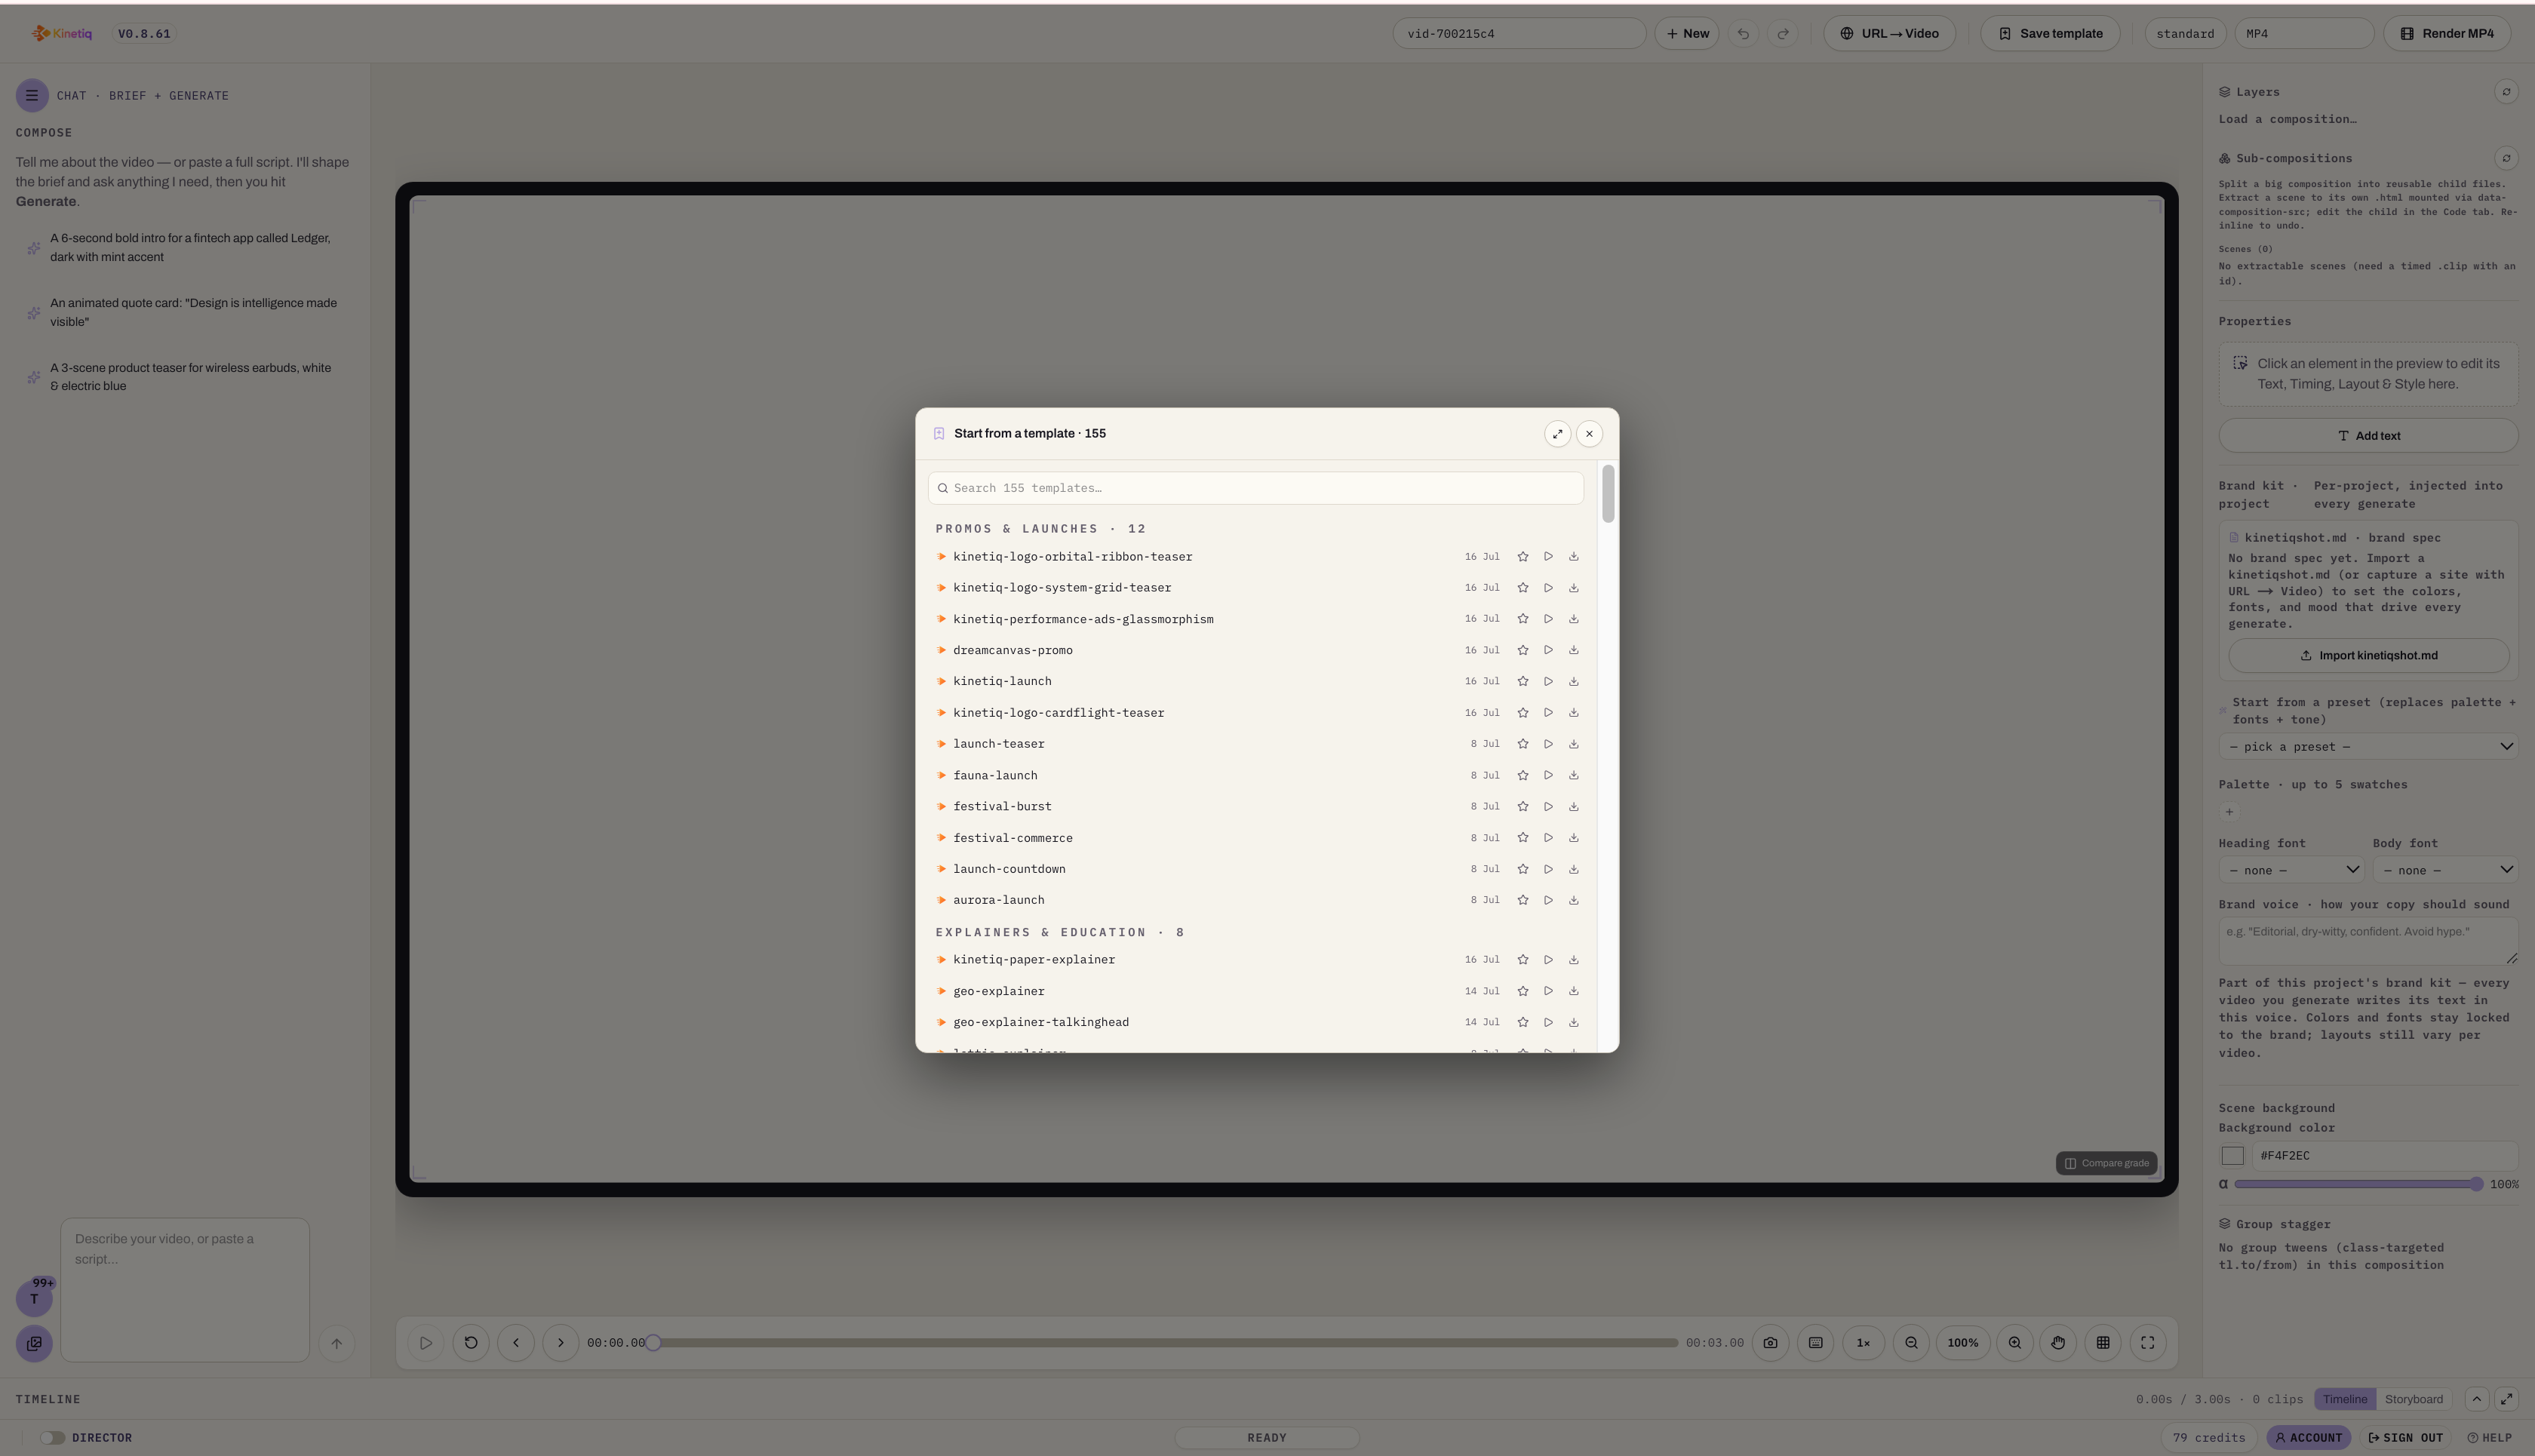This screenshot has height=1456, width=2535.
Task: Step to next frame
Action: tap(561, 1343)
